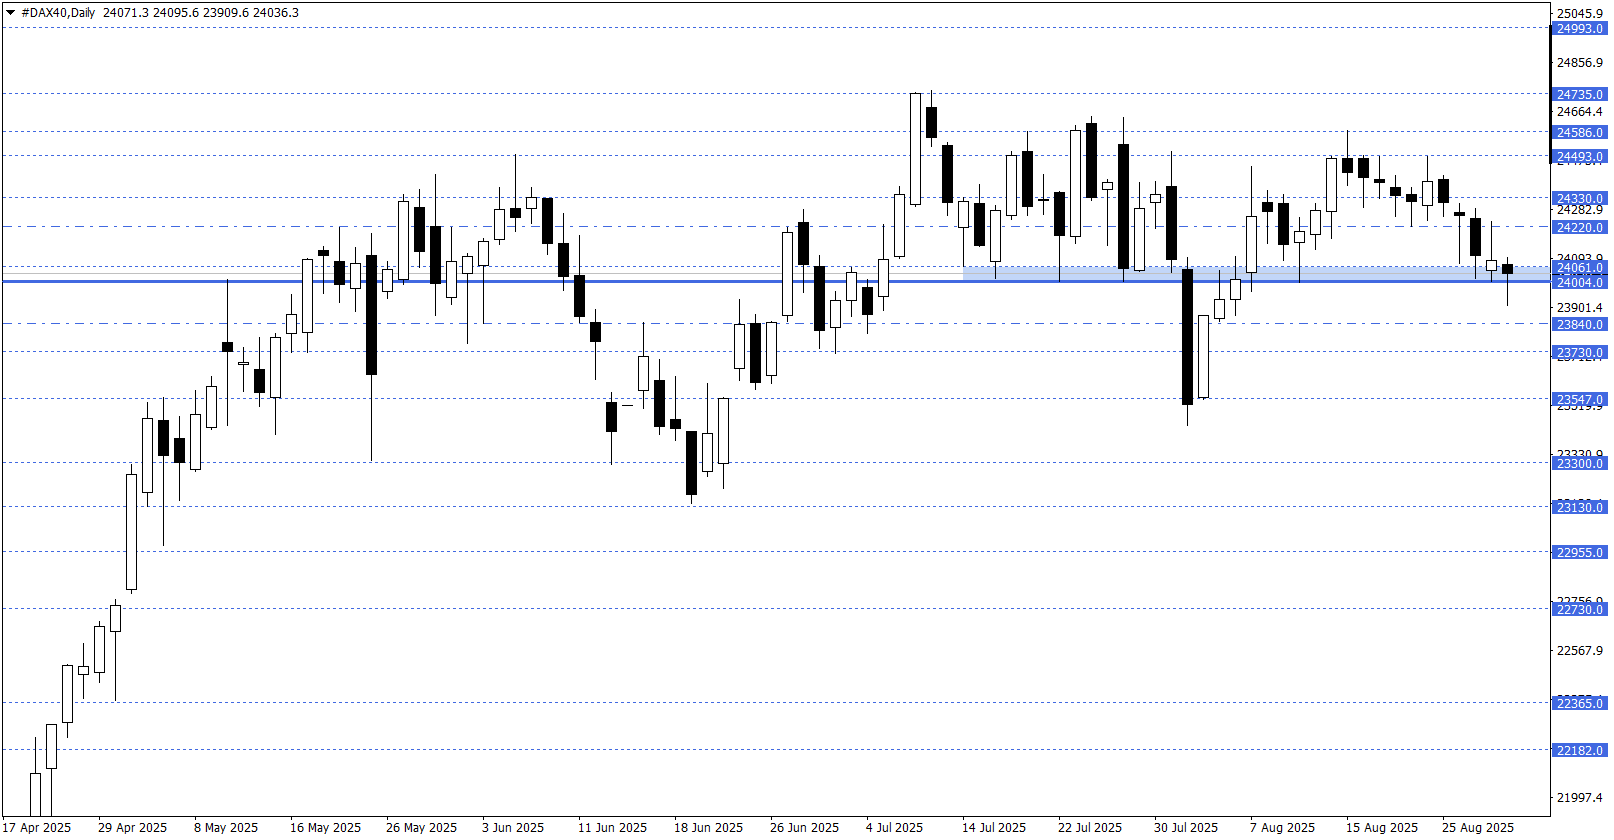Click the 24004.0 support line label
Viewport: 1614px width, 840px height.
(1580, 283)
